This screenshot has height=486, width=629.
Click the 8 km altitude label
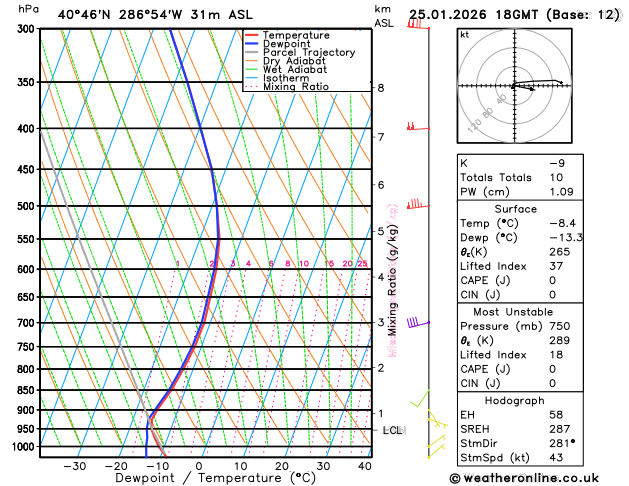pos(381,88)
